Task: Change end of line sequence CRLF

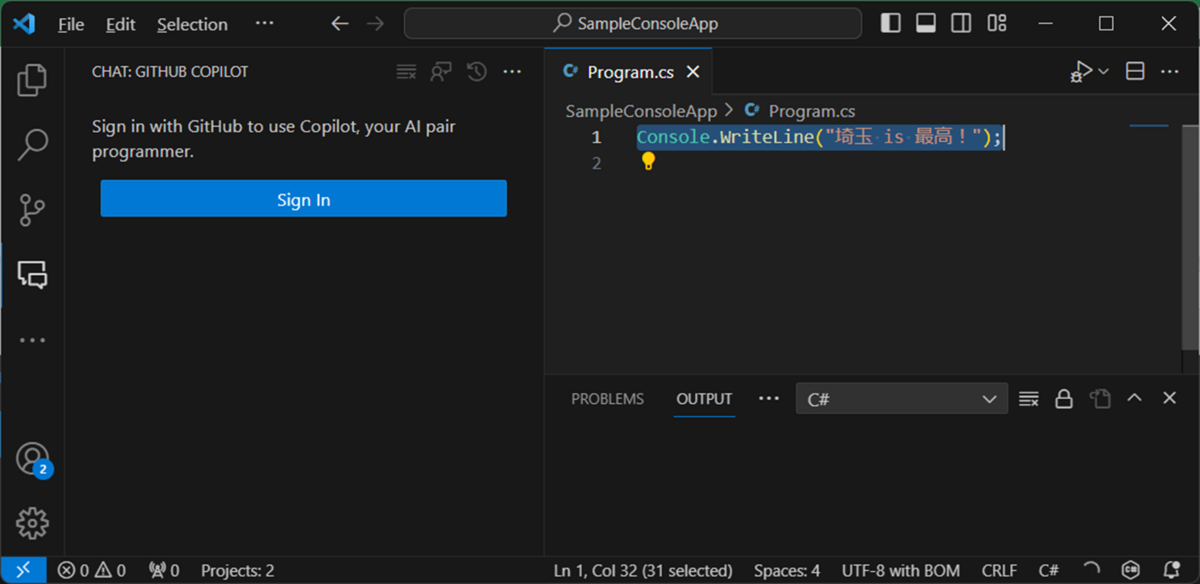Action: [999, 571]
